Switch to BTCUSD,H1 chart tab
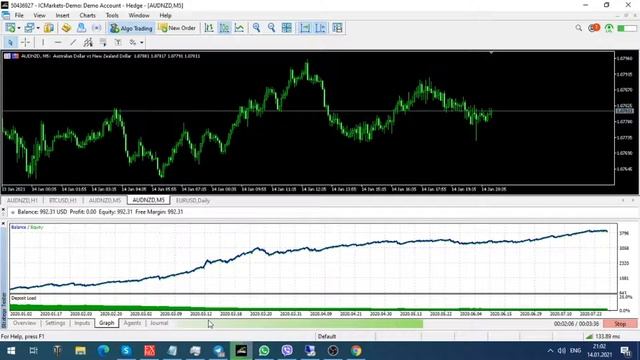Viewport: 640px width, 360px height. [x=62, y=200]
